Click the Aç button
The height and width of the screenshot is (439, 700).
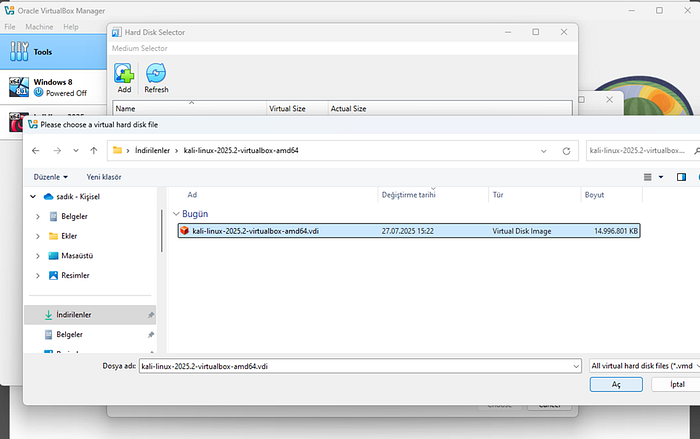click(x=616, y=385)
